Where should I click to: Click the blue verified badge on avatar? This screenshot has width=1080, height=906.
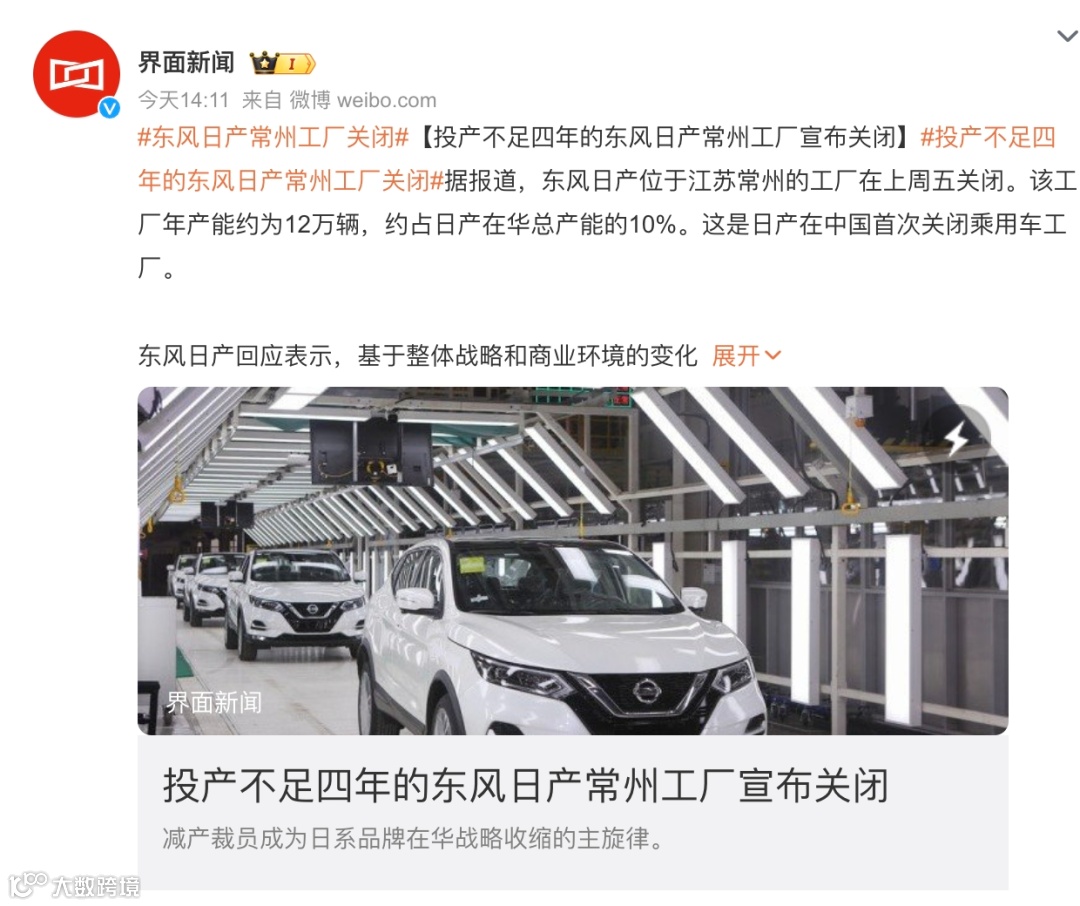click(110, 108)
